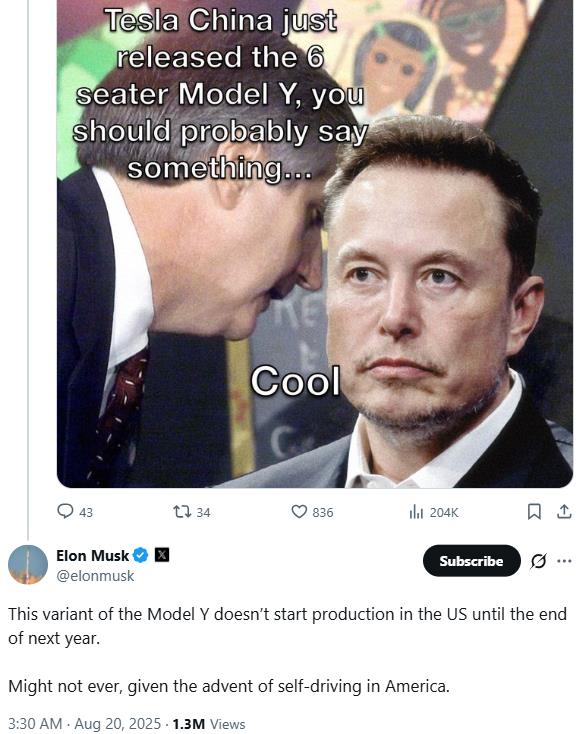Open the three-dot more options menu
The image size is (579, 734).
coord(564,560)
